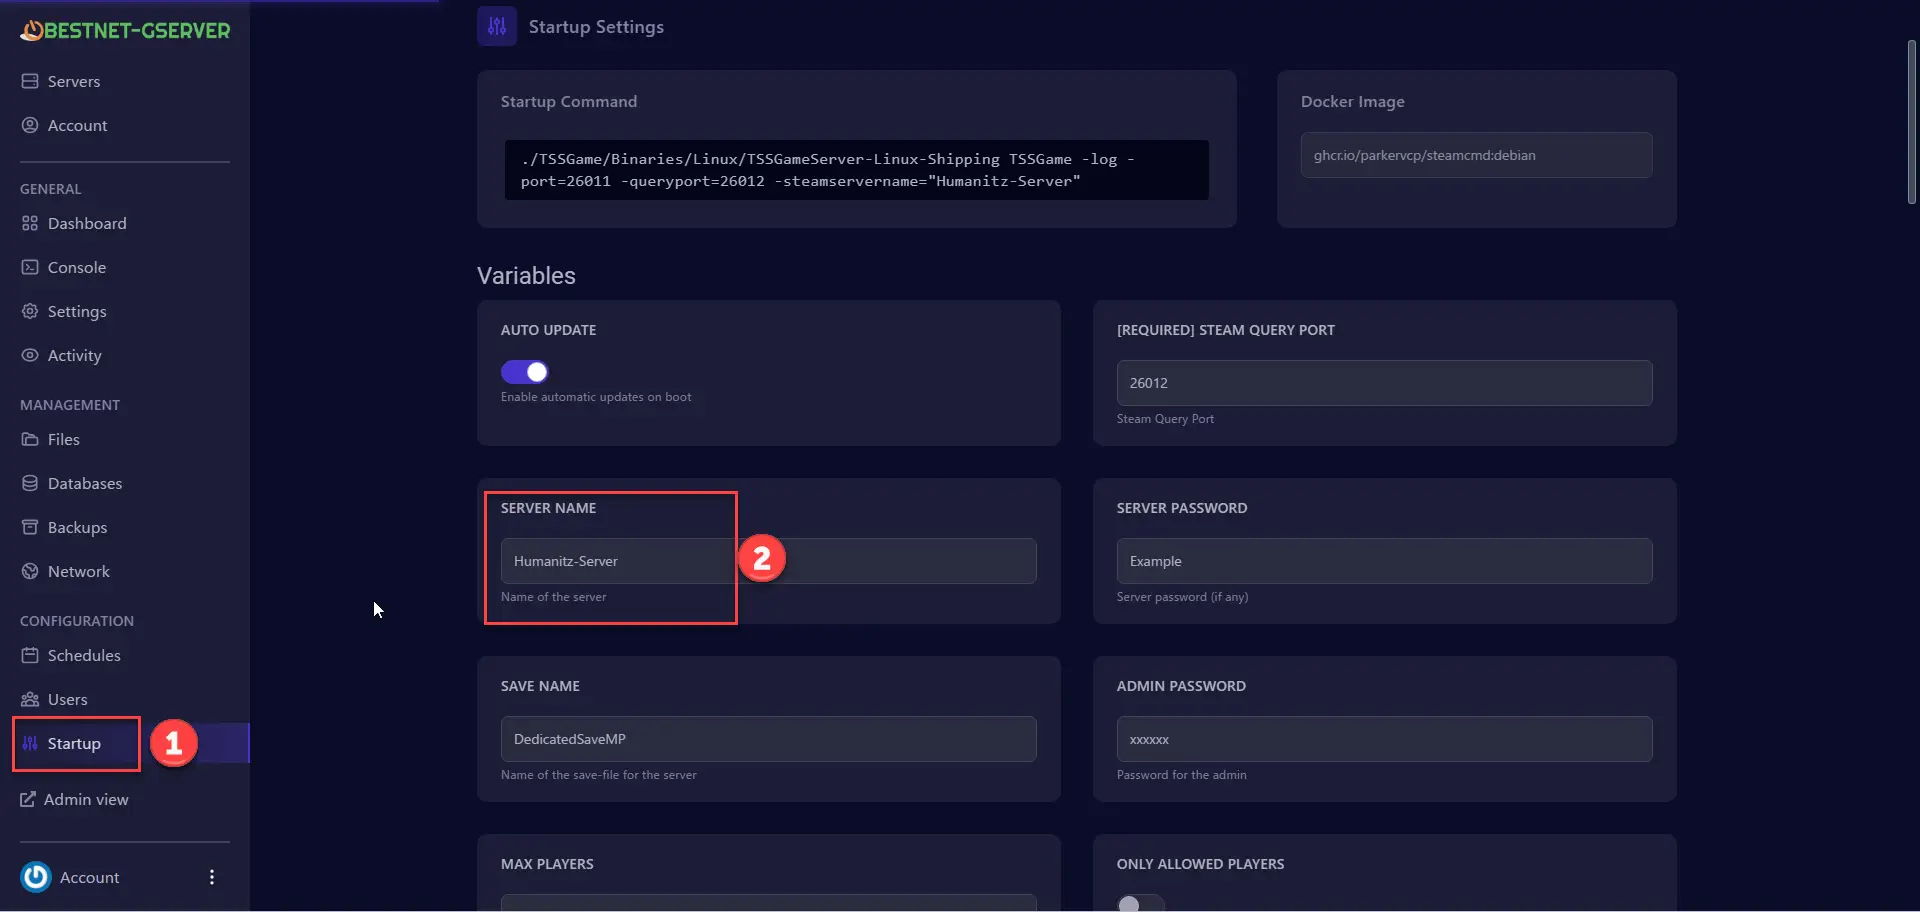Open the Backups page
Viewport: 1920px width, 912px height.
click(x=77, y=527)
